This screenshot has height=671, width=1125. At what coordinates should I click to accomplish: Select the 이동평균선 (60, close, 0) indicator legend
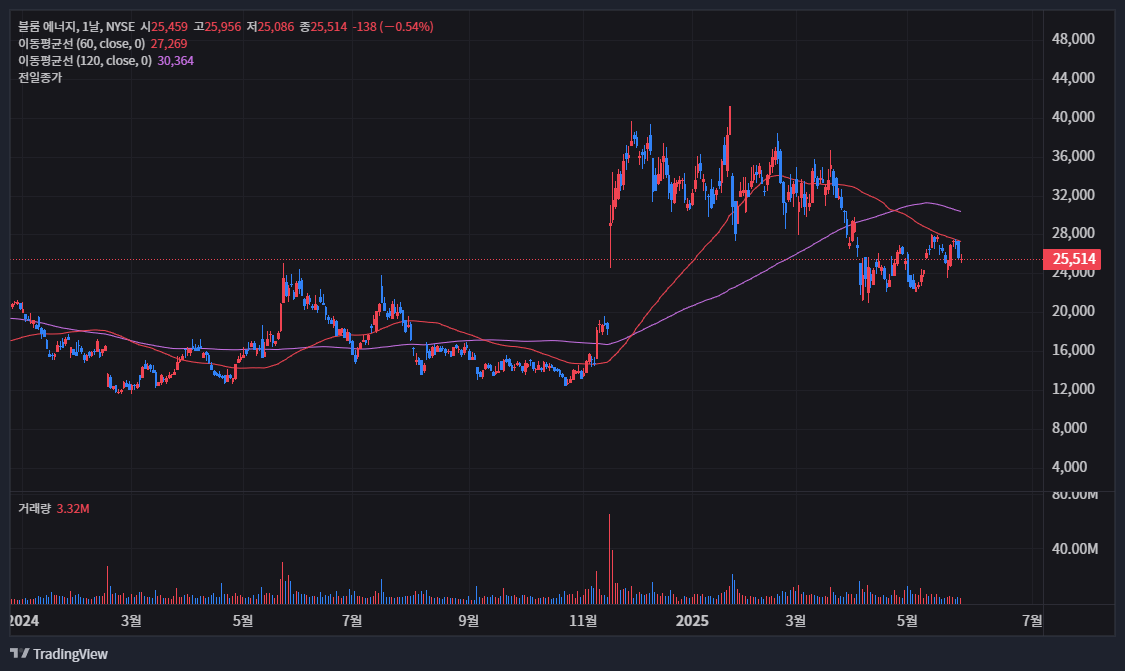point(81,44)
